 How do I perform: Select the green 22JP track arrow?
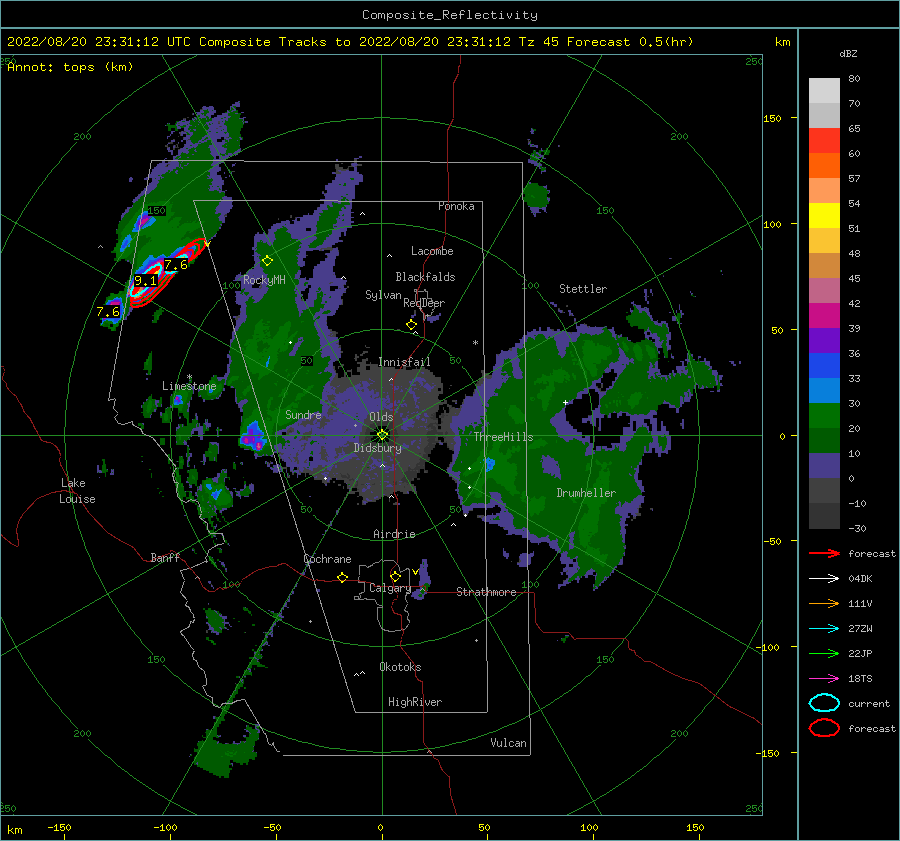[x=824, y=653]
